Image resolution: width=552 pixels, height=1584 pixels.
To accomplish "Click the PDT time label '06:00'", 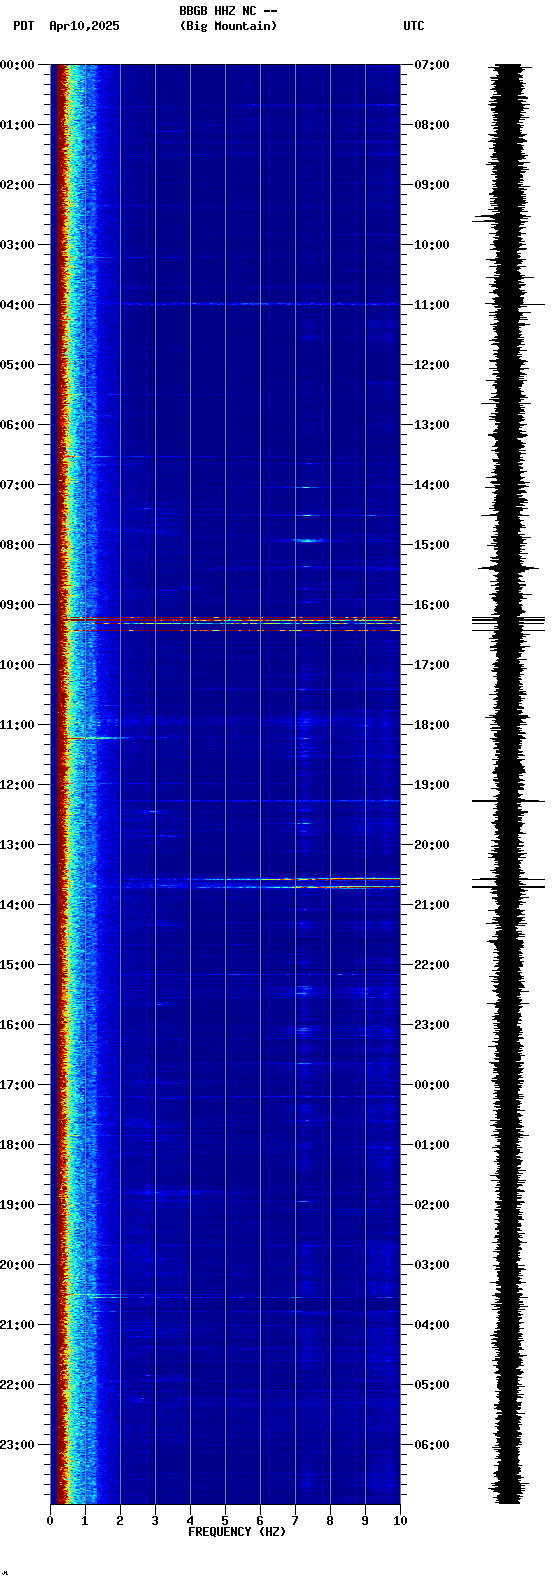I will click(17, 425).
